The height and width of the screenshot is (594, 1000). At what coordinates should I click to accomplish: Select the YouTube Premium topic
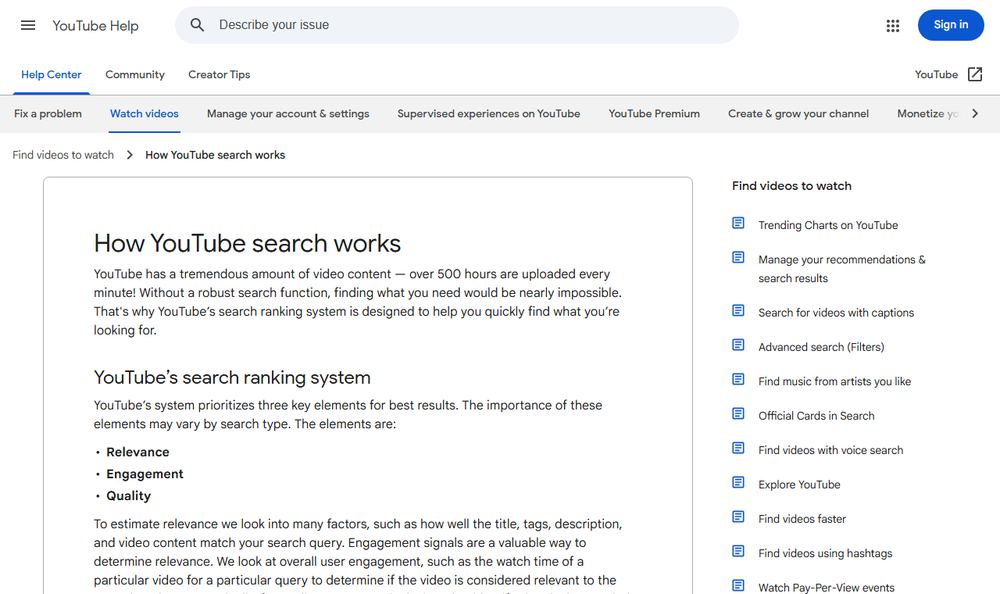pyautogui.click(x=654, y=114)
